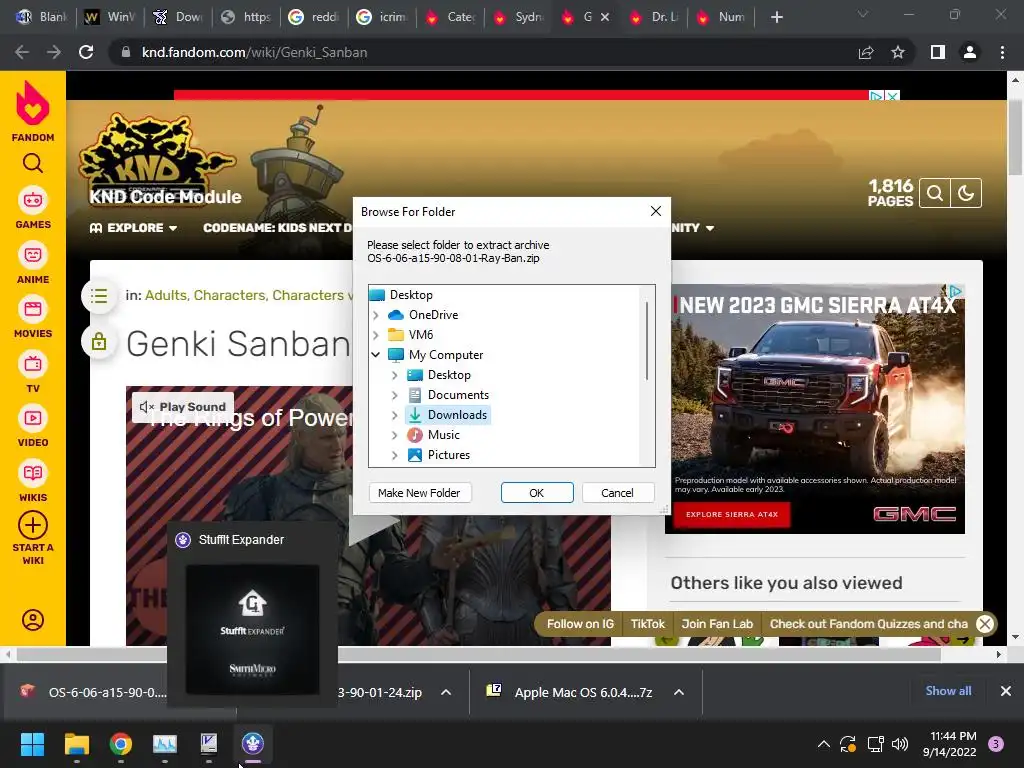Click the wiki search magnifier beside 1,816 pages
The width and height of the screenshot is (1024, 768).
tap(935, 193)
